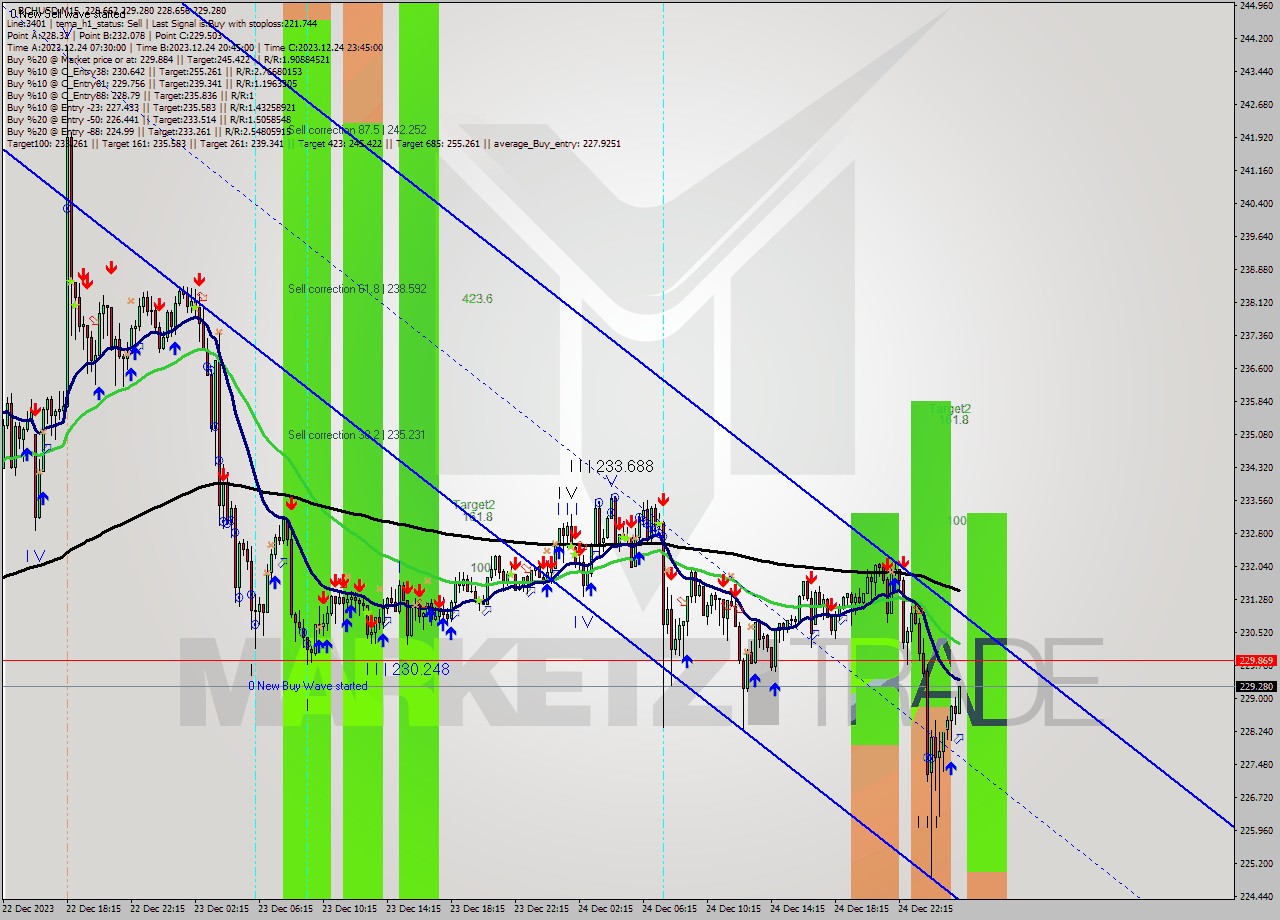Select the 224.440 price axis label
Screen dimensions: 1280x920
(1256, 896)
